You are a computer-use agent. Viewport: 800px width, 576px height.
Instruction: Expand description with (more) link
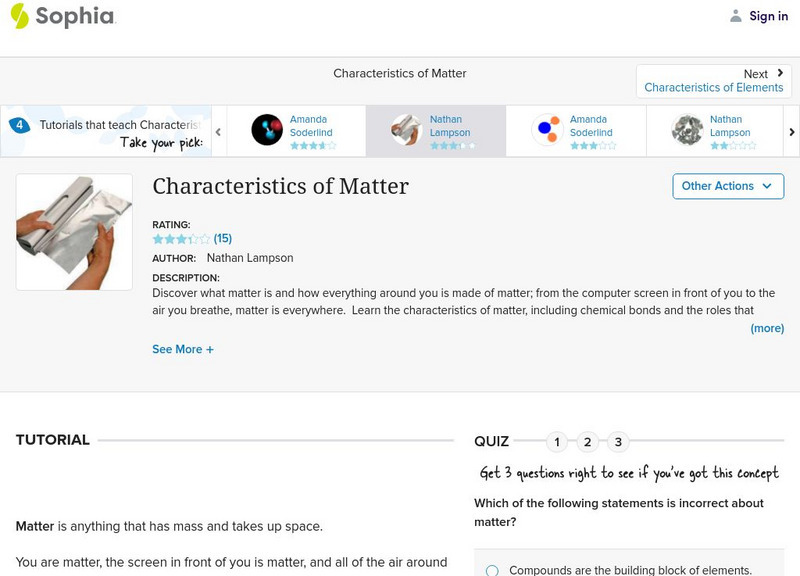pos(767,328)
